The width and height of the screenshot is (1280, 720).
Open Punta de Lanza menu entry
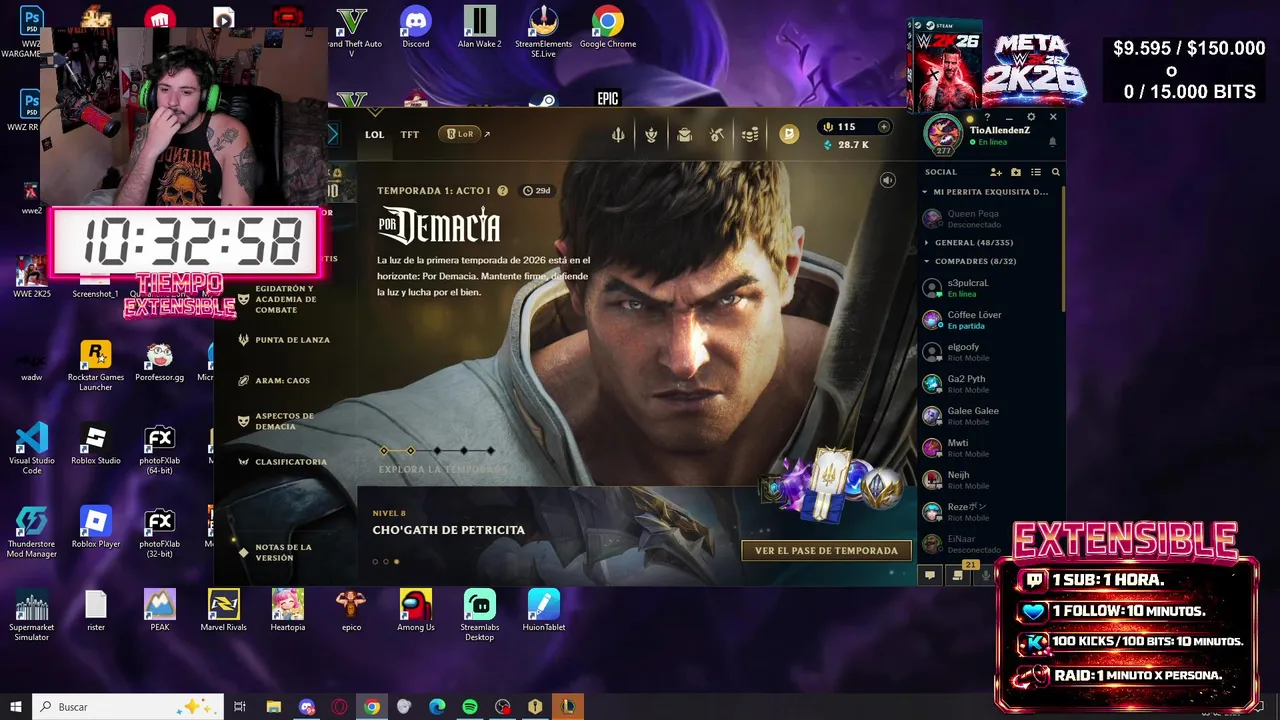click(284, 340)
